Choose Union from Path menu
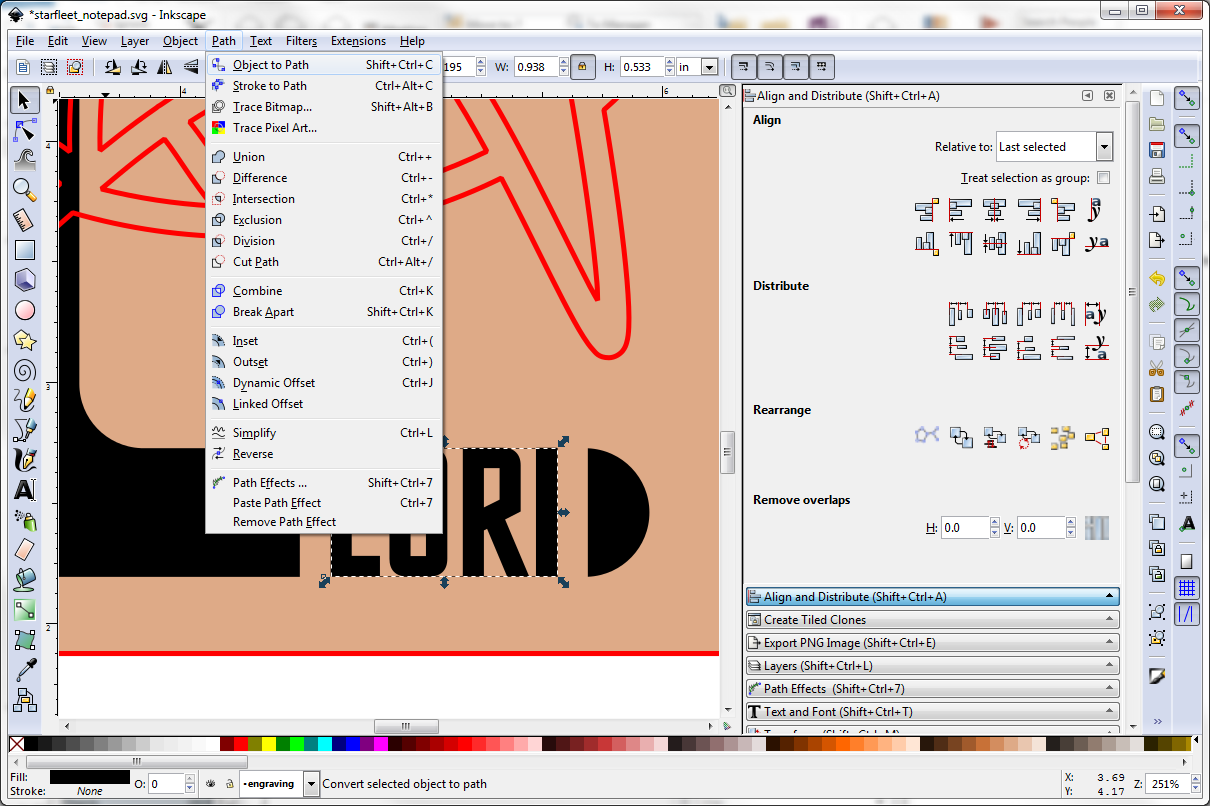This screenshot has width=1210, height=806. click(324, 157)
